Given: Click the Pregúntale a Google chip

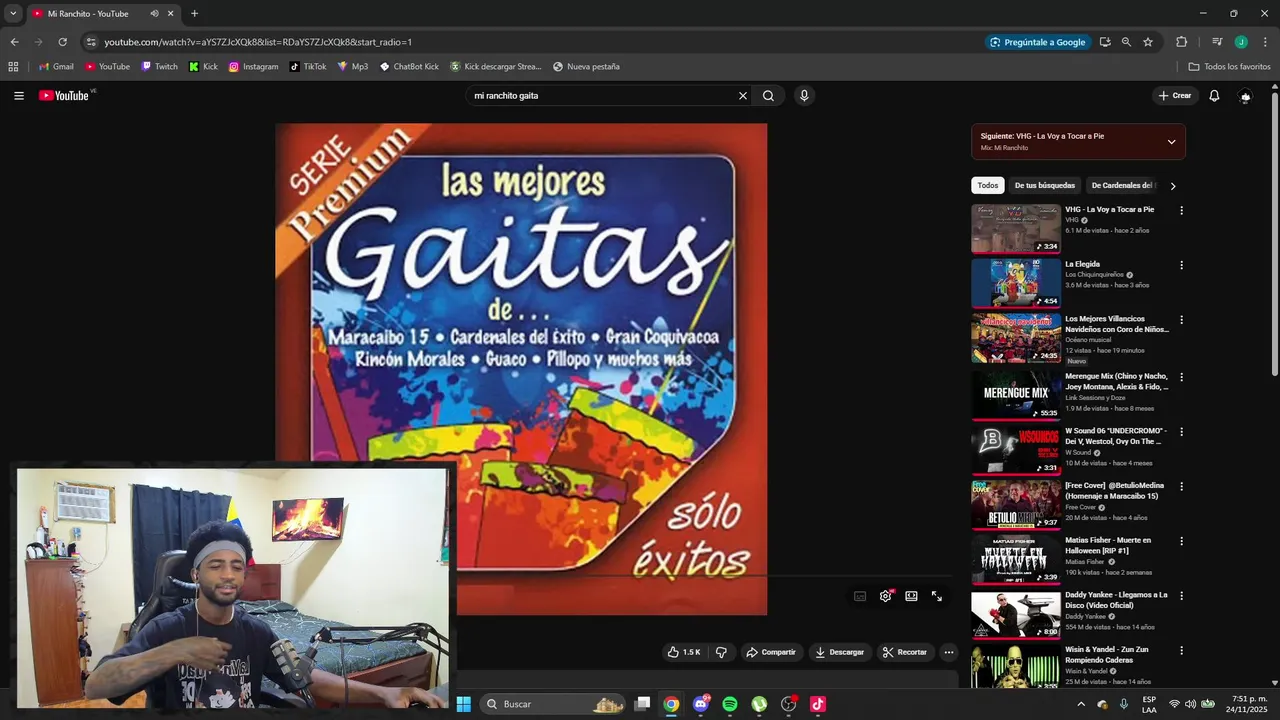Looking at the screenshot, I should 1038,42.
